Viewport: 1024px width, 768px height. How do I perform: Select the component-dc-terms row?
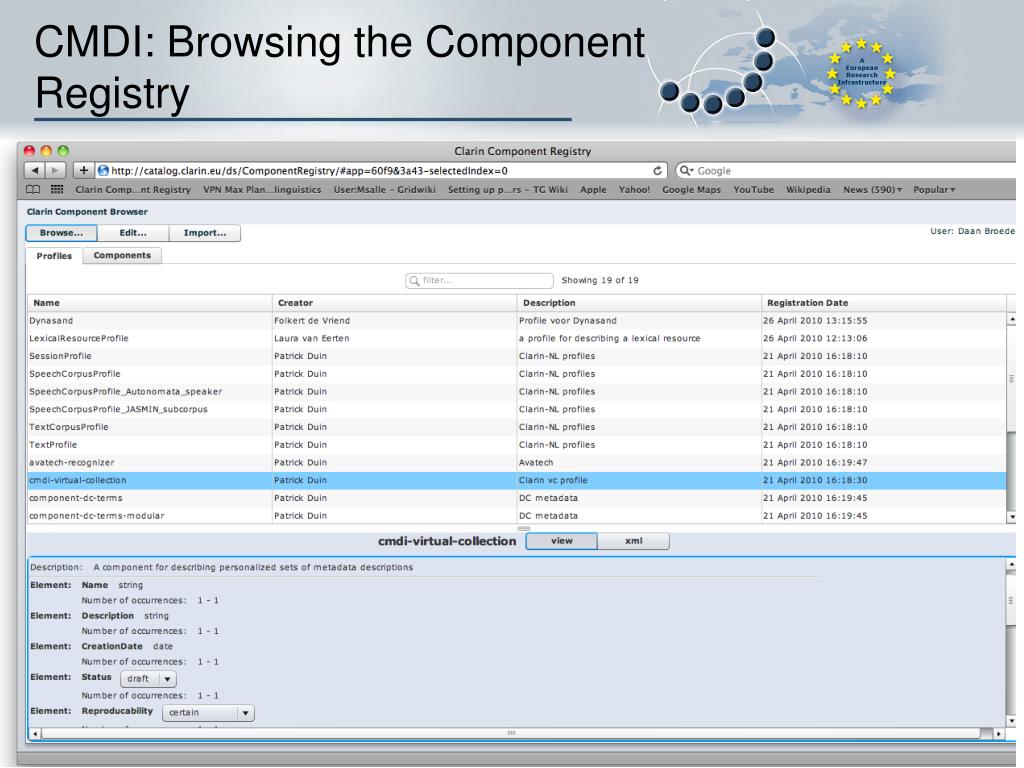tap(516, 498)
